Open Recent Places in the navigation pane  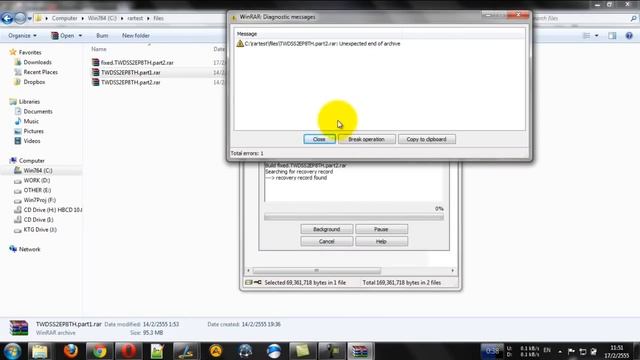tap(40, 72)
